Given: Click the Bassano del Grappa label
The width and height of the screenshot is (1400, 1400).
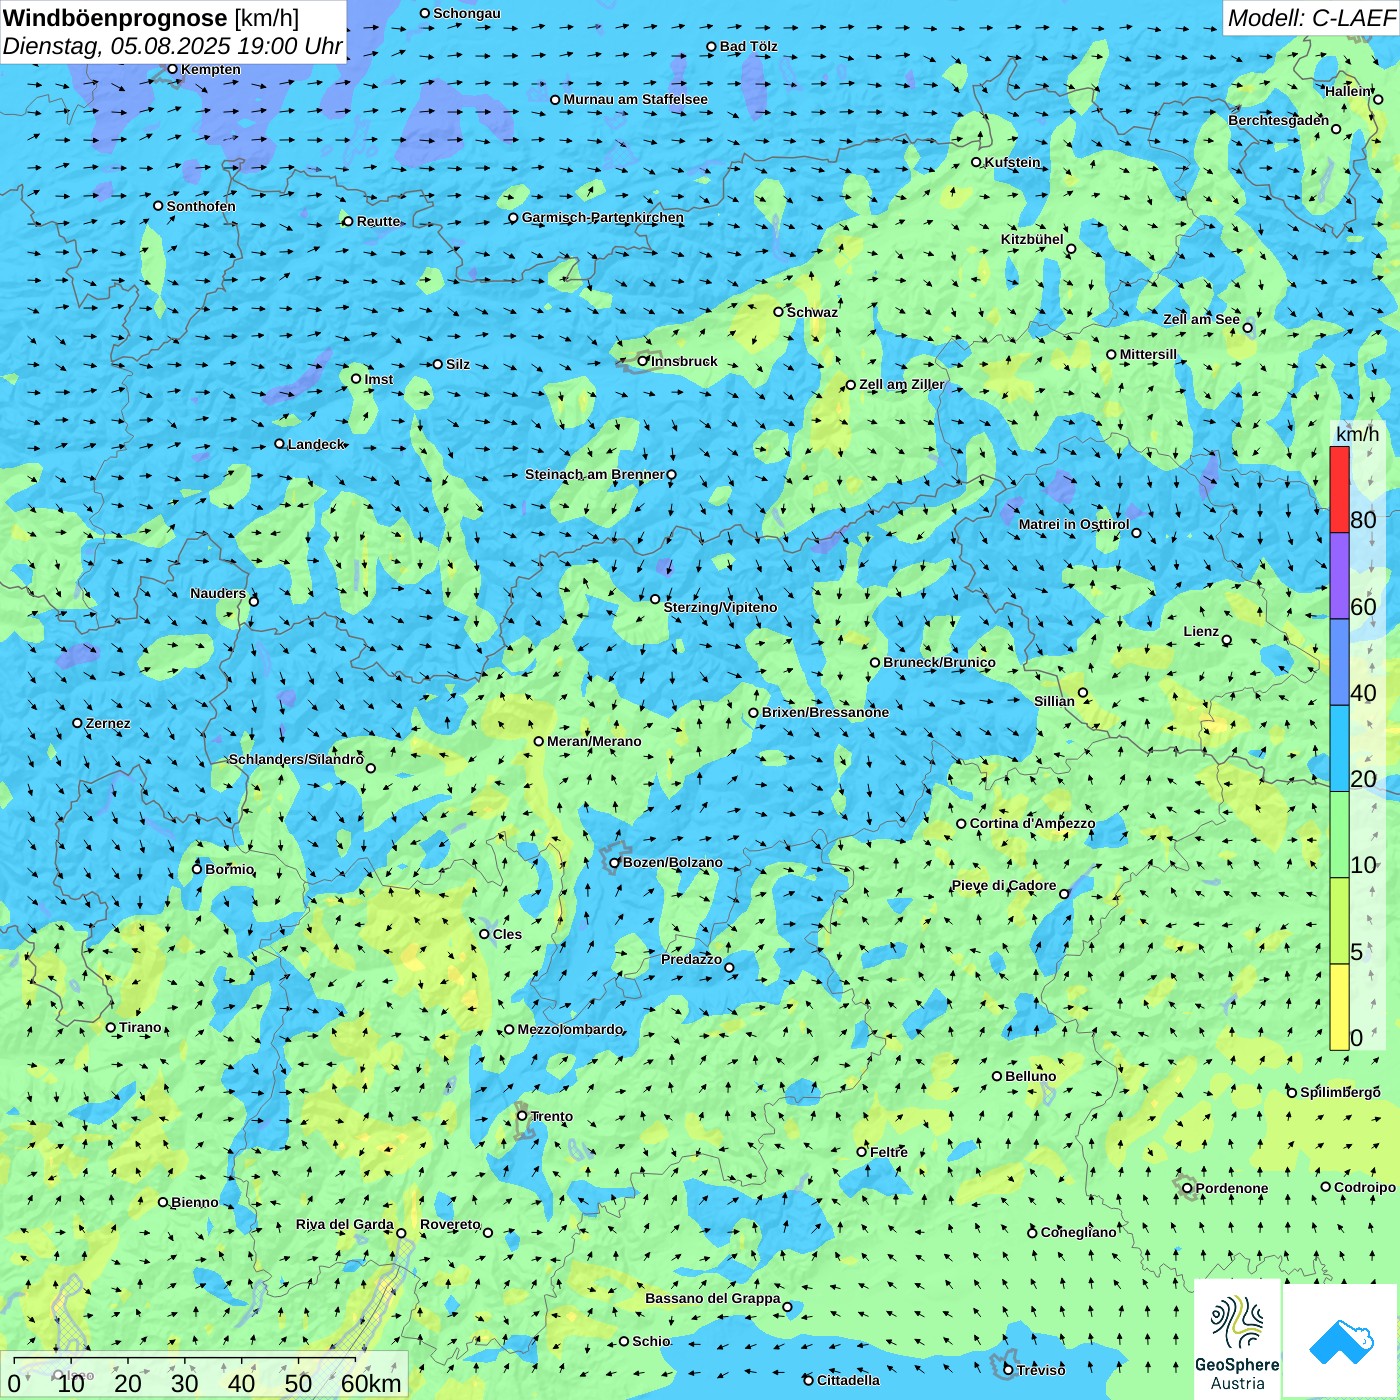Looking at the screenshot, I should click(713, 1298).
